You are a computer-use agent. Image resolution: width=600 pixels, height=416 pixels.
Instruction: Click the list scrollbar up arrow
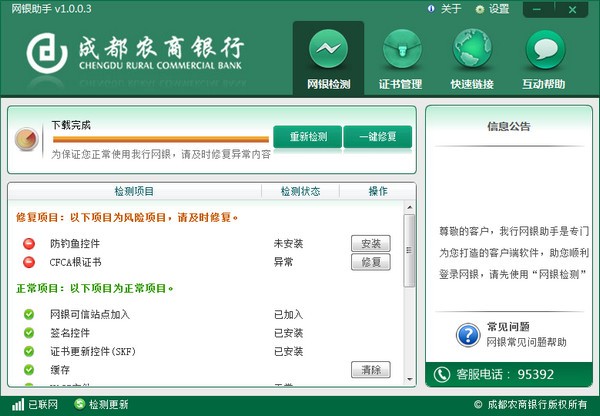tap(409, 207)
